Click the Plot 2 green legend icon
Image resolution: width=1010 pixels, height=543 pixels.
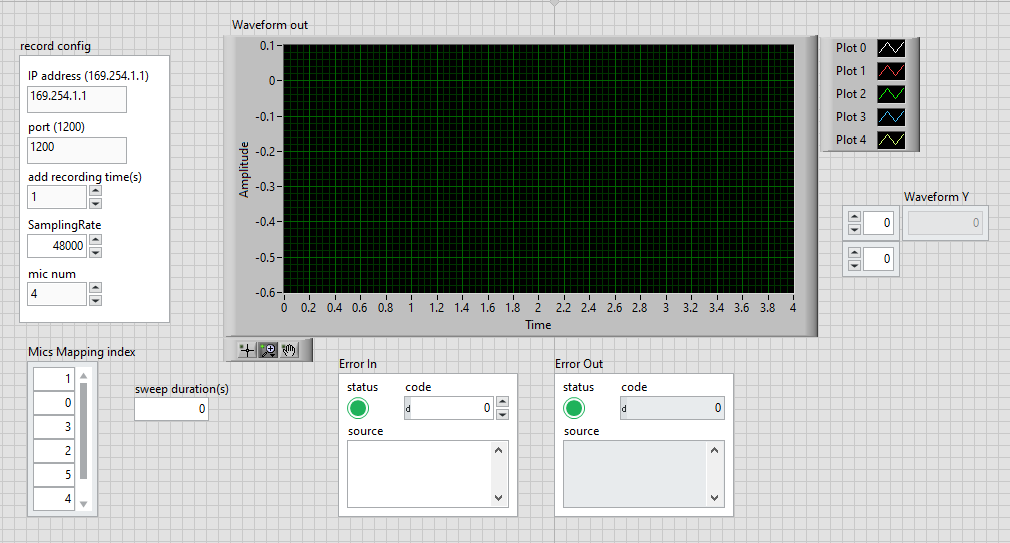click(x=891, y=94)
